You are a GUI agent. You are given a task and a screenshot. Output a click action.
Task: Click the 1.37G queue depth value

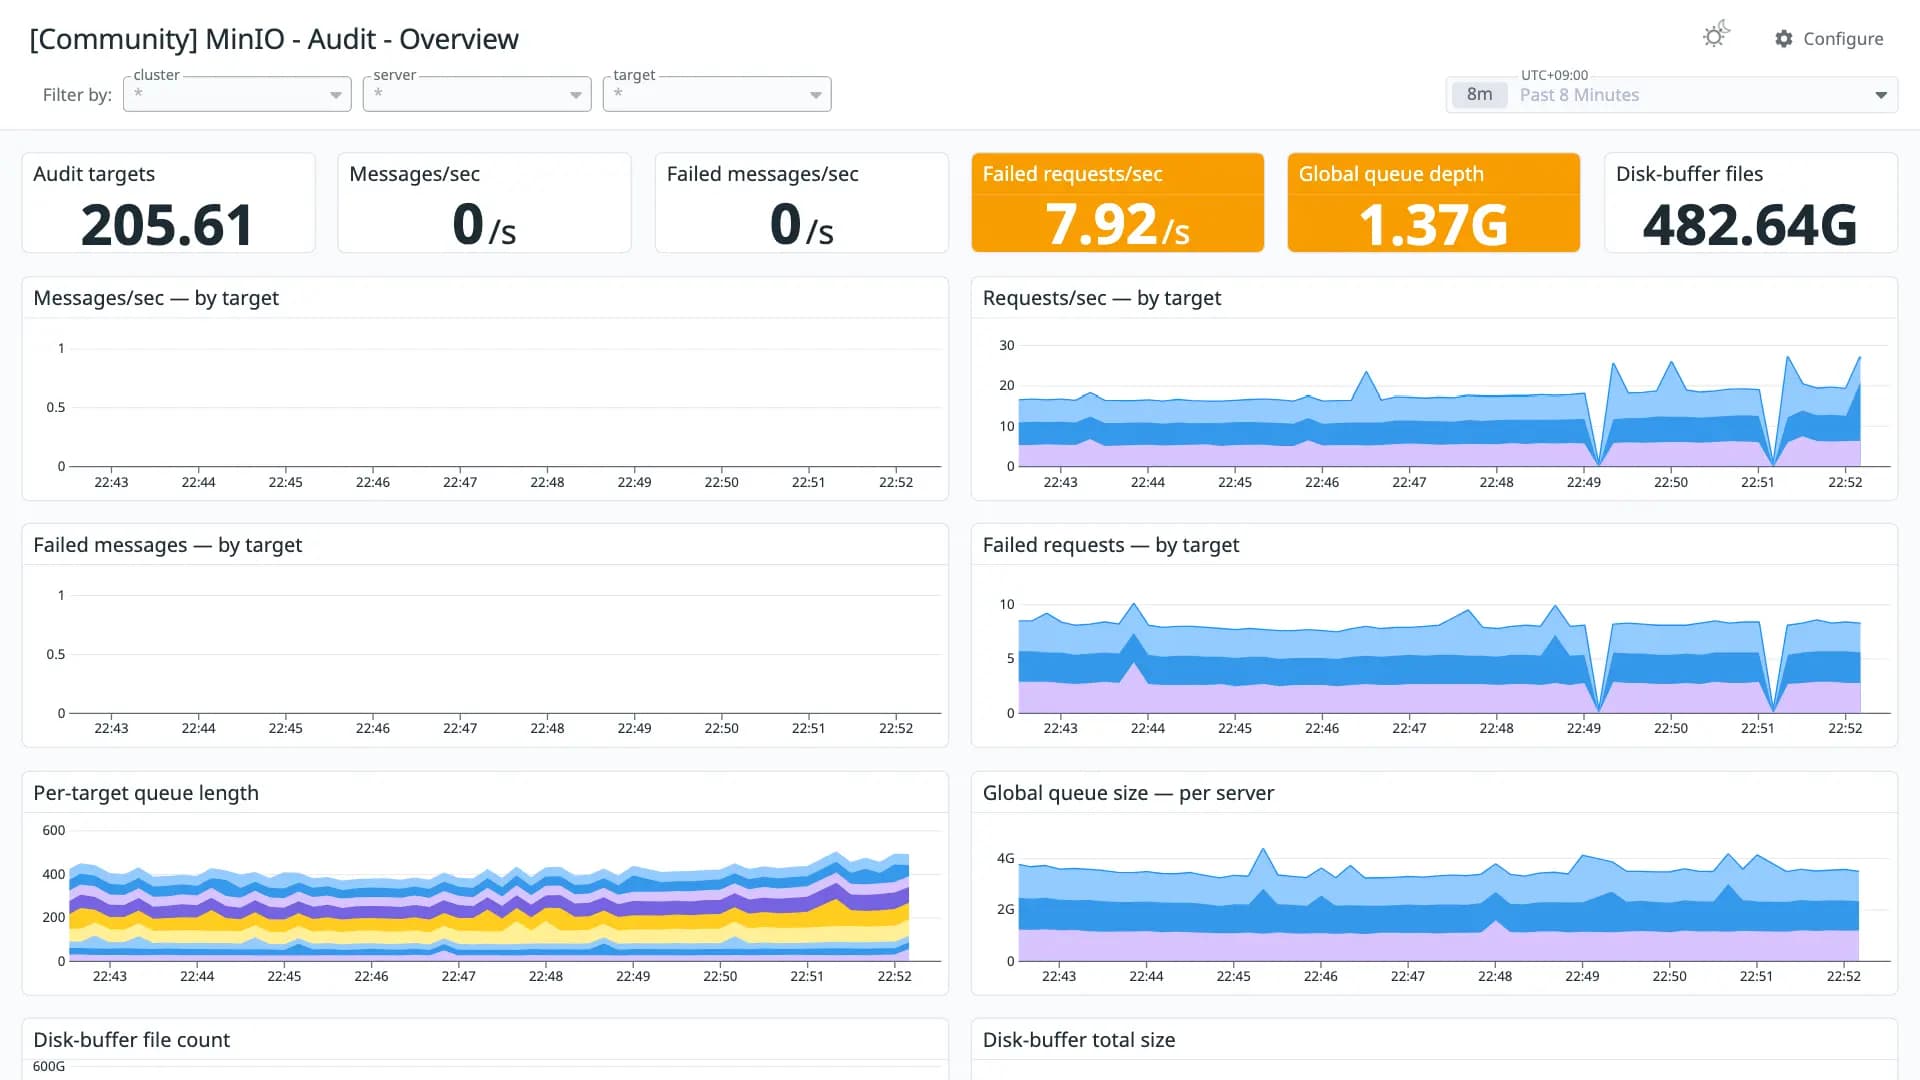point(1433,225)
